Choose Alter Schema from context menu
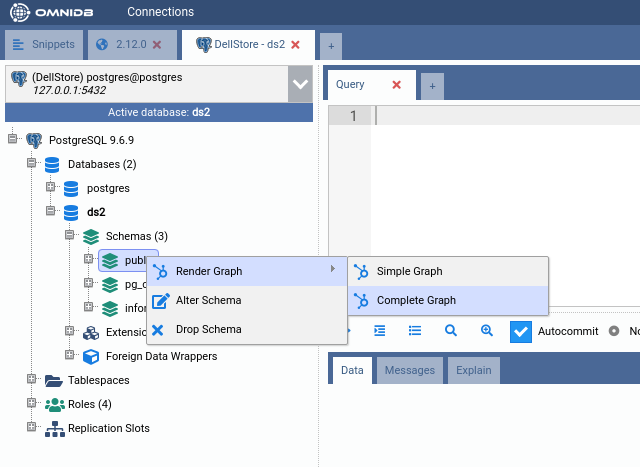Screen dimensions: 640x467 (x=247, y=300)
